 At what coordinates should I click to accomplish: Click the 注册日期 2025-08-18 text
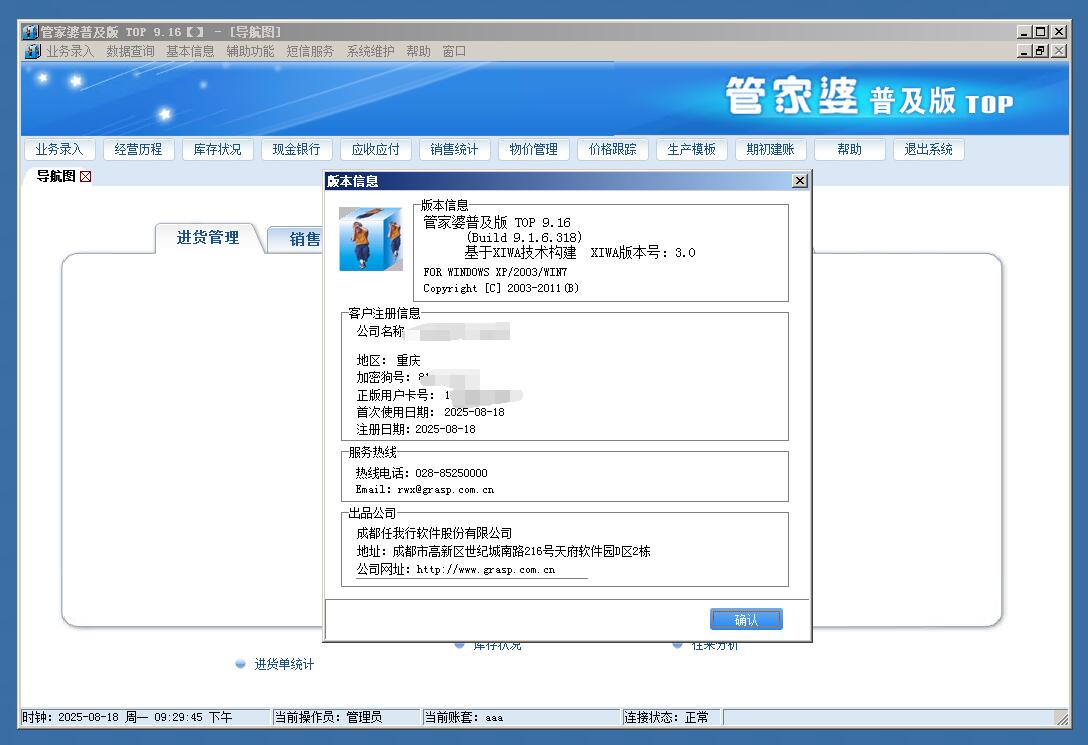point(416,429)
